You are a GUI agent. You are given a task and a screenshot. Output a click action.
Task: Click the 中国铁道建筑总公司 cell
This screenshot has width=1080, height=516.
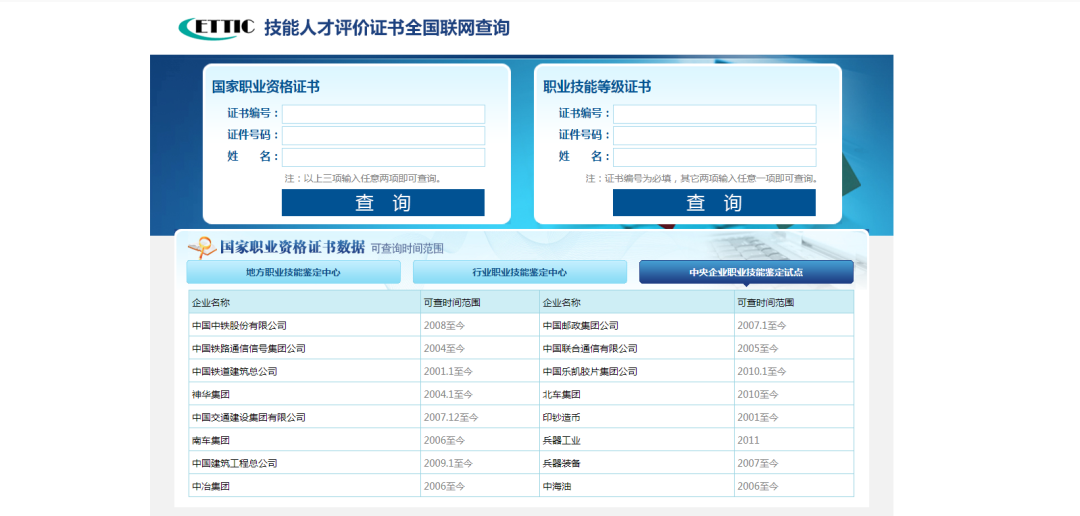pyautogui.click(x=304, y=371)
